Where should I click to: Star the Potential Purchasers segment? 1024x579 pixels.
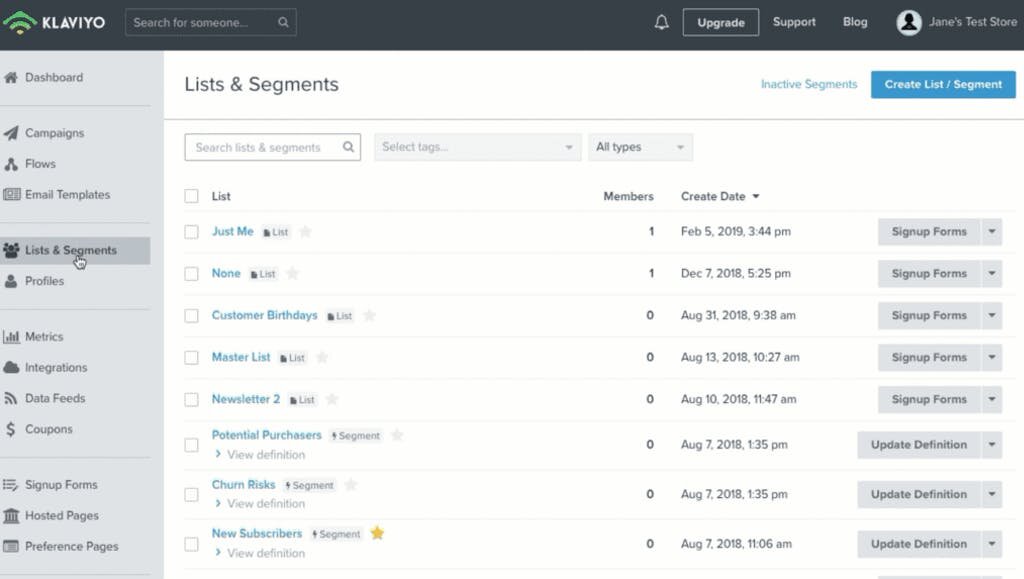396,435
